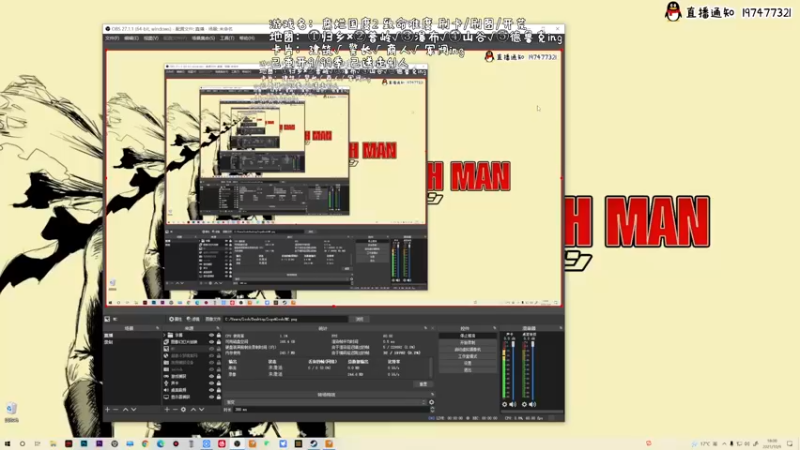The image size is (800, 450).
Task: Open 设置 settings from Controls
Action: (468, 363)
